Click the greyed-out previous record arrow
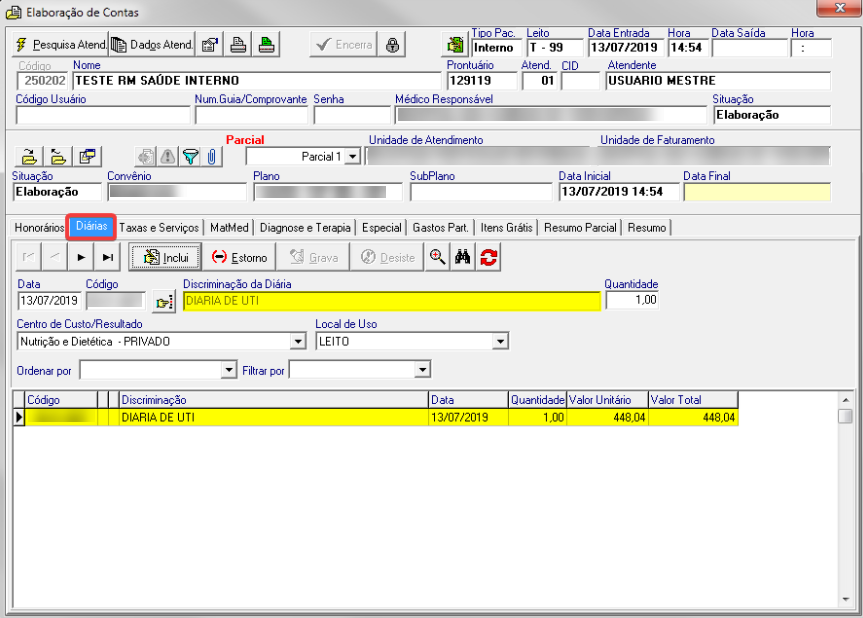 tap(55, 257)
